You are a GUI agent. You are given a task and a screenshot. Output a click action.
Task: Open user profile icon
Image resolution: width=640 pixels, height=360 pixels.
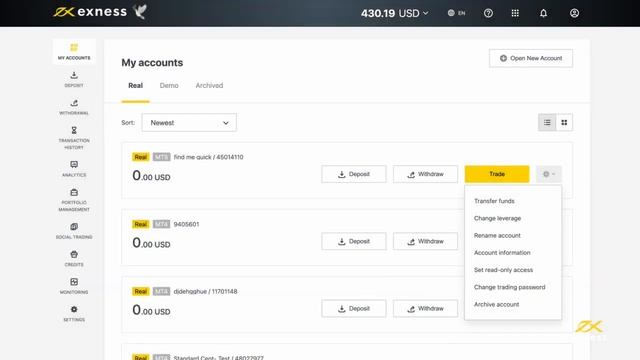pyautogui.click(x=574, y=13)
